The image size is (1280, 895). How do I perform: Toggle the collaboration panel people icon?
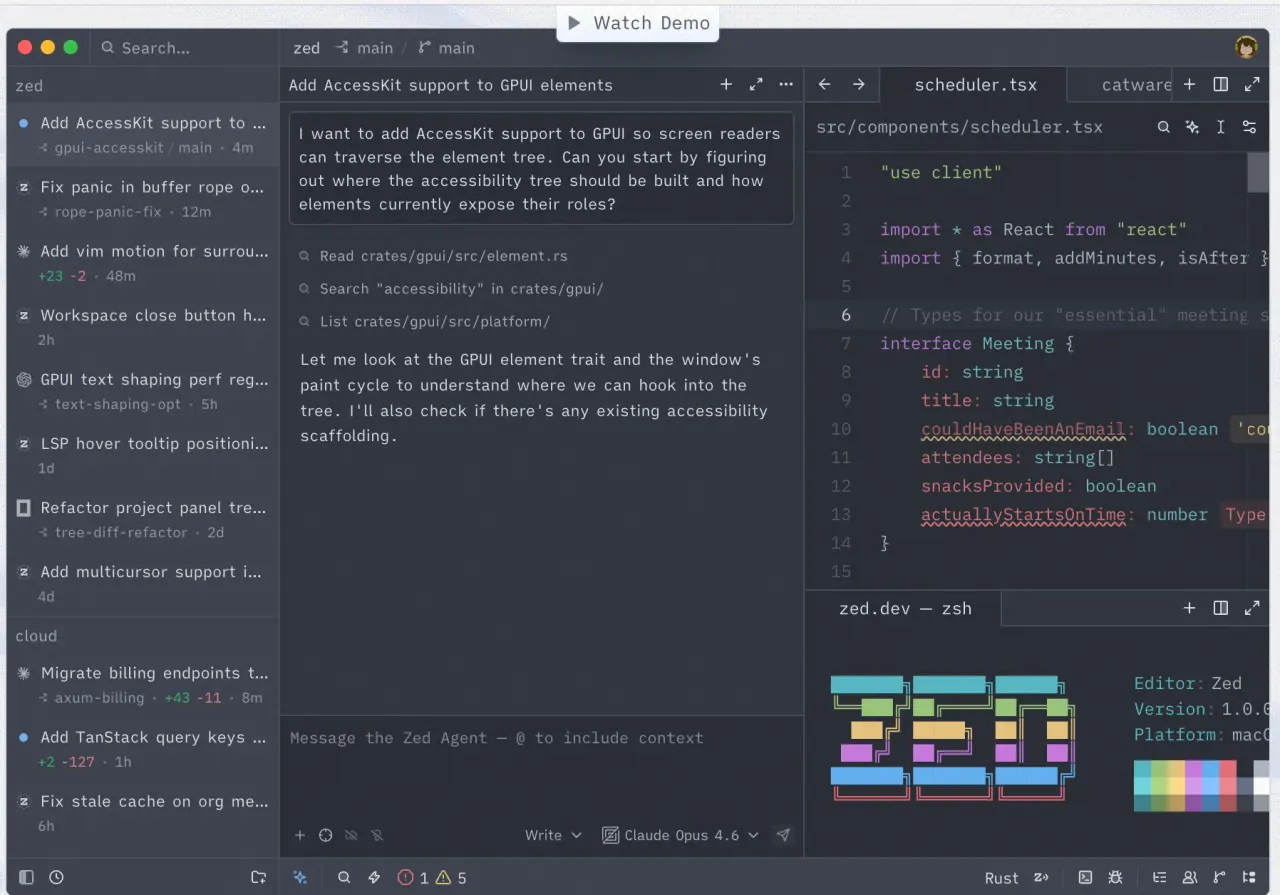[1190, 877]
